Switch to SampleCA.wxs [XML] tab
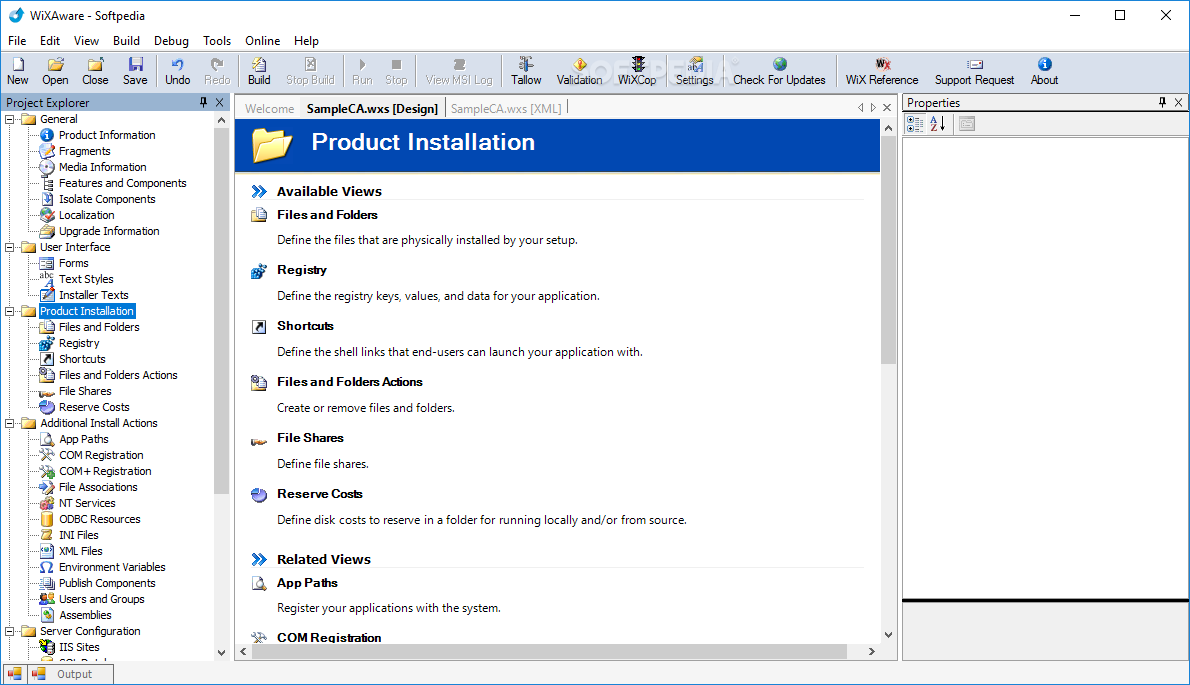Viewport: 1190px width, 685px height. click(x=506, y=108)
